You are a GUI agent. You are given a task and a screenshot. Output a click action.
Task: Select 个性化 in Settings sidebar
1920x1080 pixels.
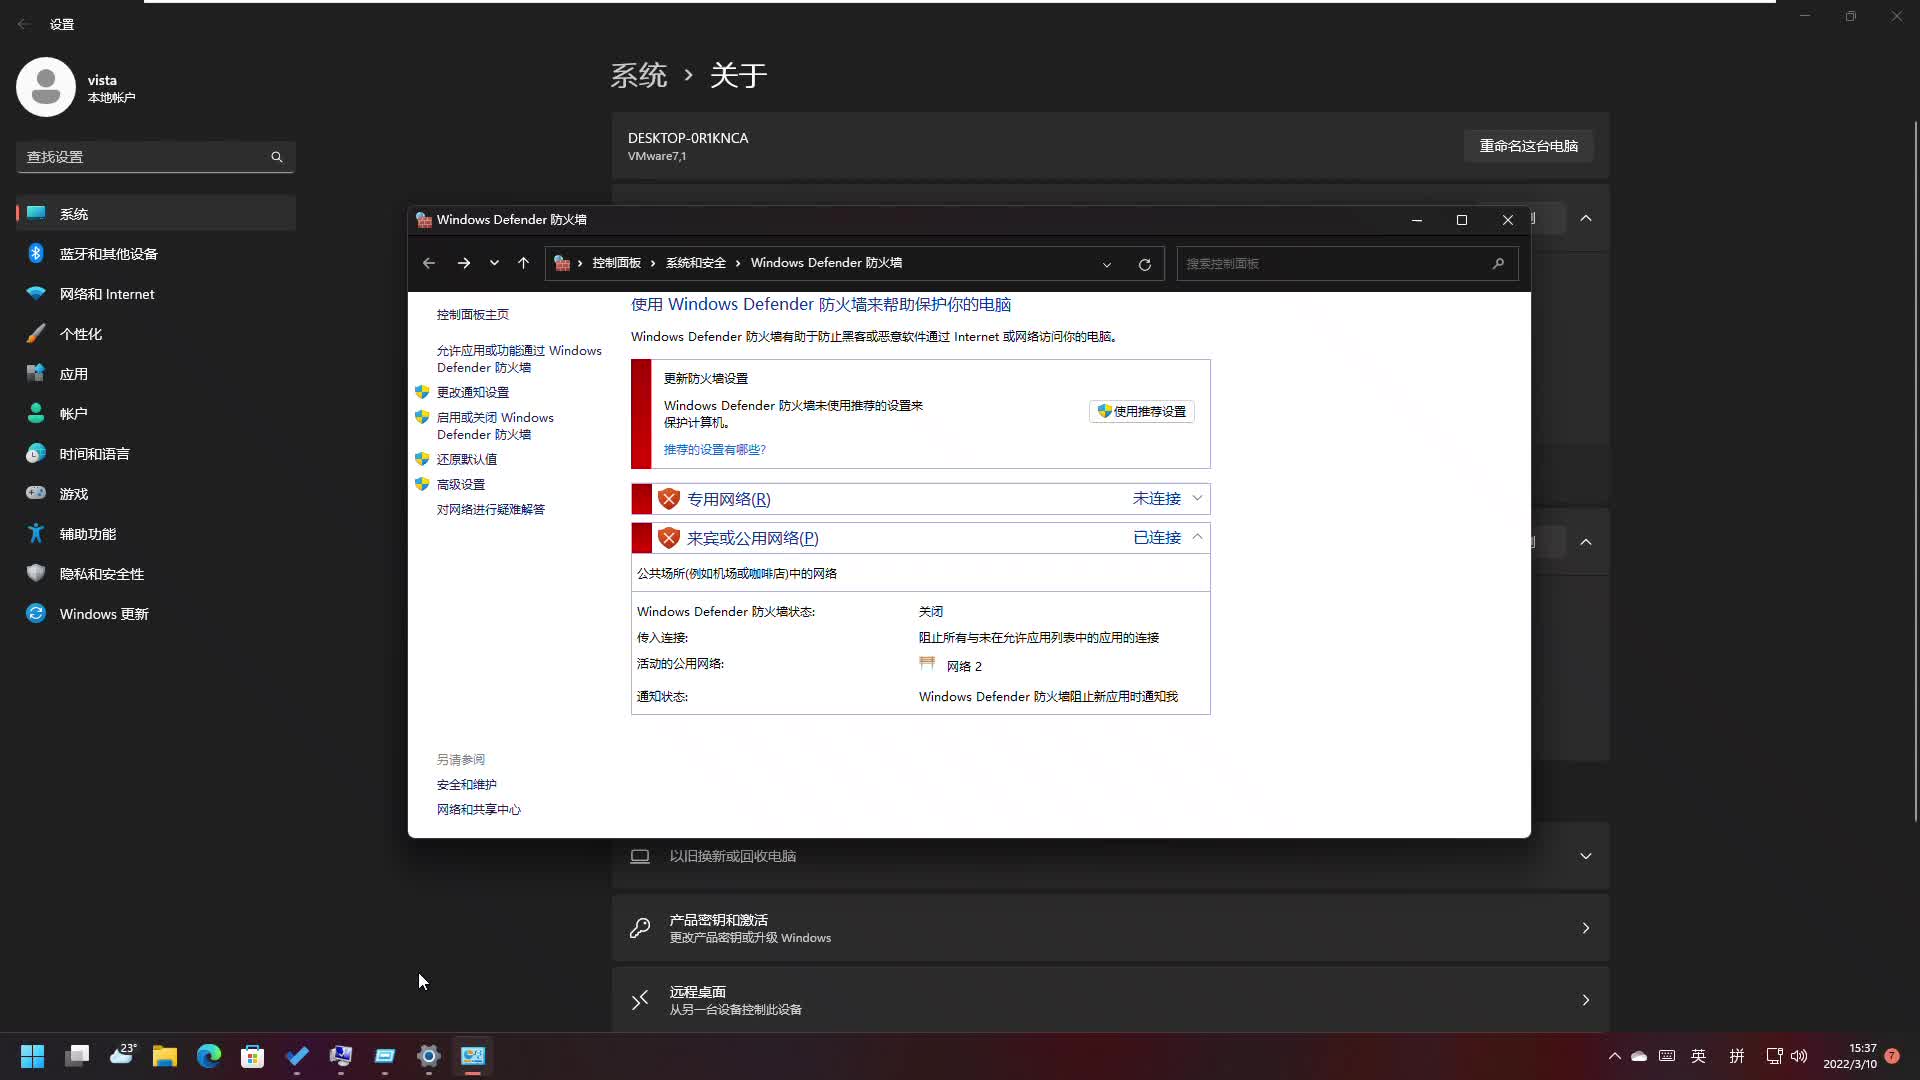point(156,334)
